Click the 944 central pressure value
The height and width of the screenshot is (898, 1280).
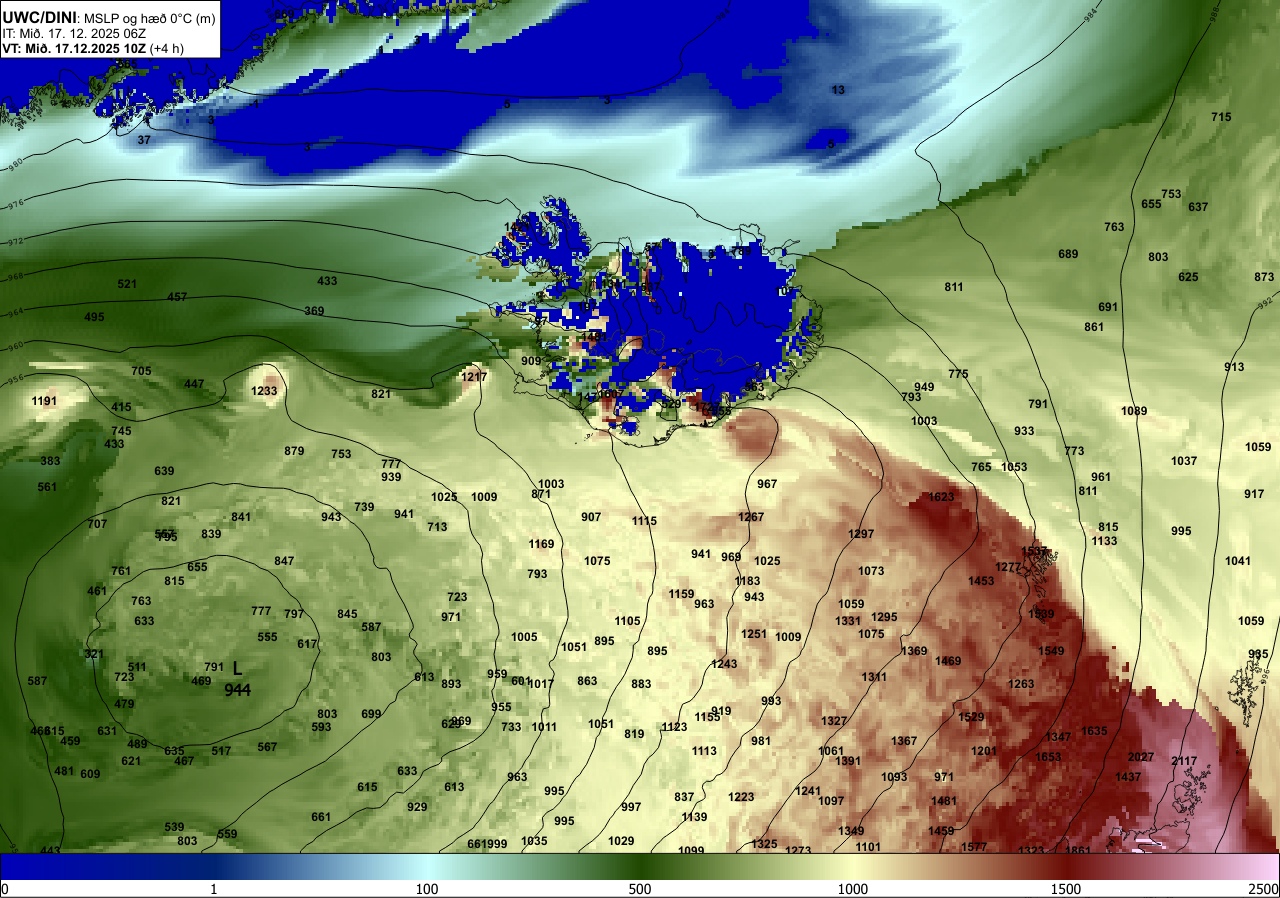click(x=237, y=690)
